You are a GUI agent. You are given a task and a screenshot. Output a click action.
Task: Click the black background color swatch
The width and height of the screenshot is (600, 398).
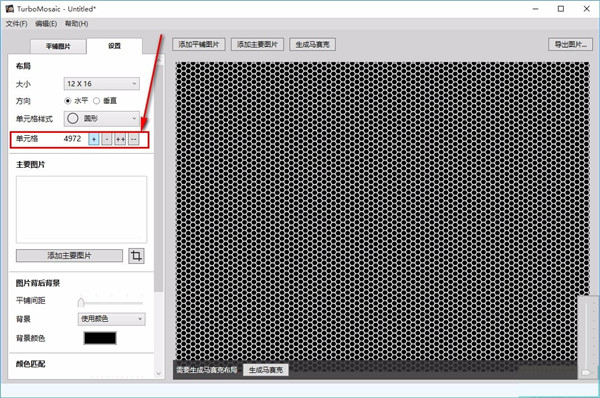[100, 338]
